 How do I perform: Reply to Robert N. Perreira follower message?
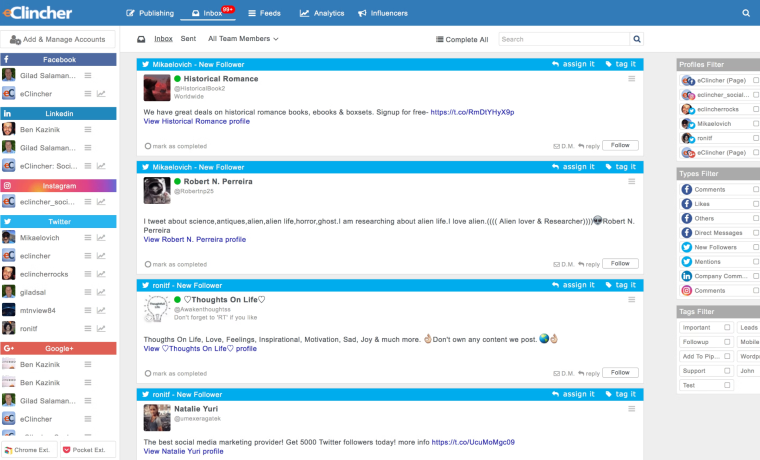click(x=589, y=264)
